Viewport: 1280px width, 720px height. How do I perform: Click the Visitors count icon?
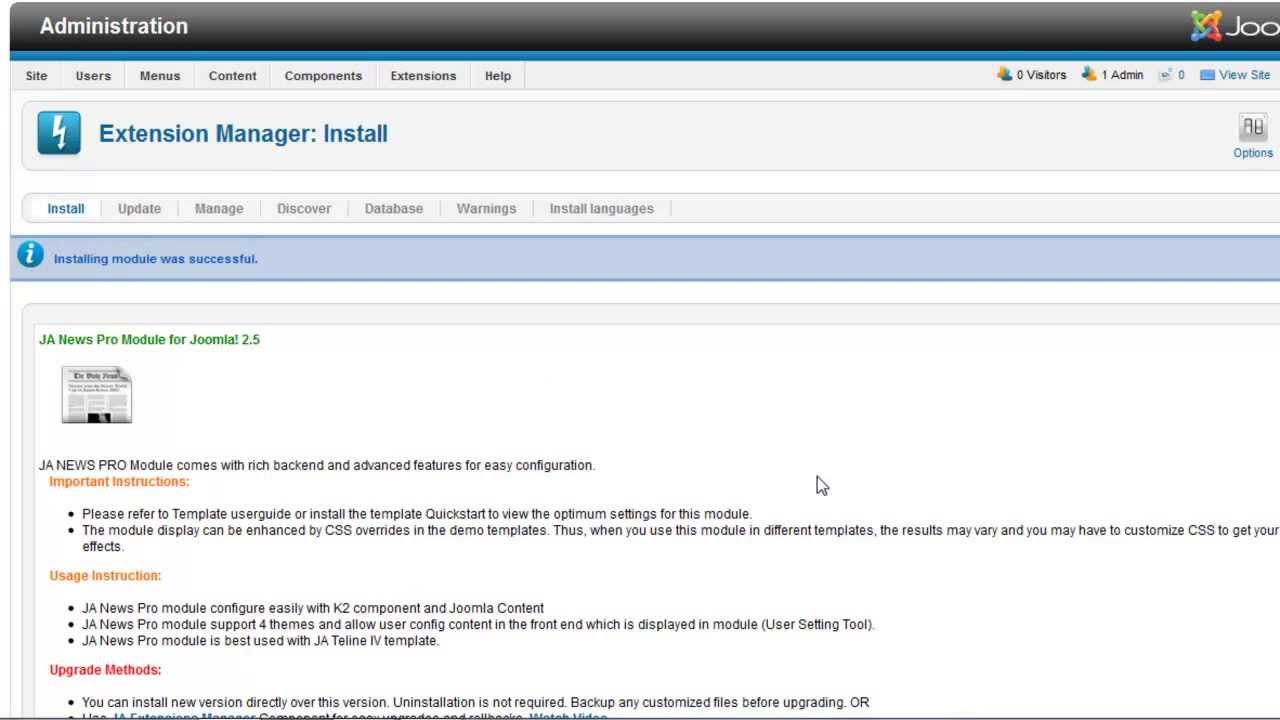pos(1005,74)
